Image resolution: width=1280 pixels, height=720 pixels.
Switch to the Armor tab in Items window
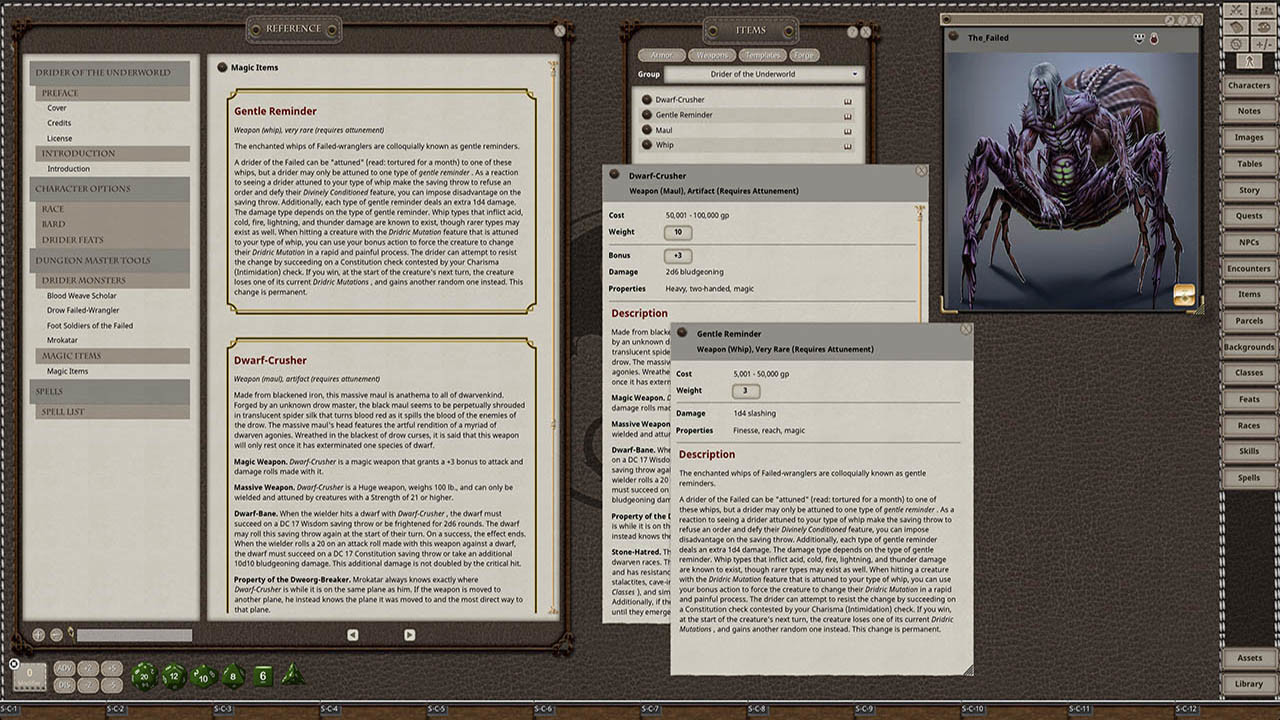pos(661,55)
